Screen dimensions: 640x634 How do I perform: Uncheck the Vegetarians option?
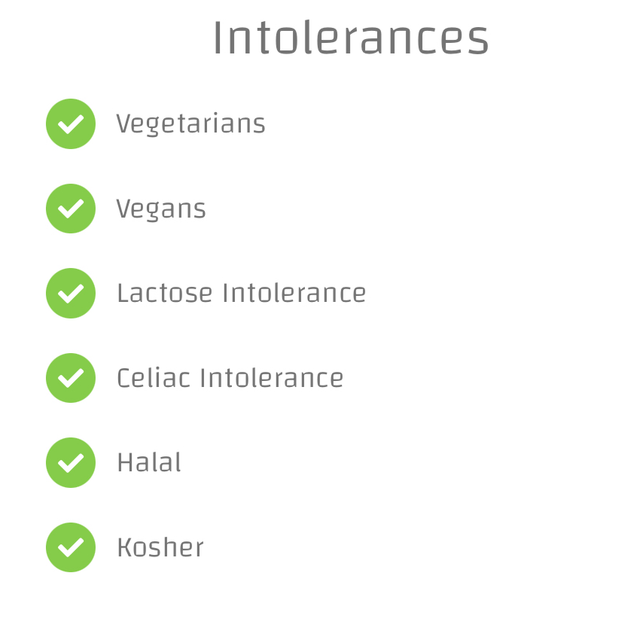pyautogui.click(x=71, y=124)
